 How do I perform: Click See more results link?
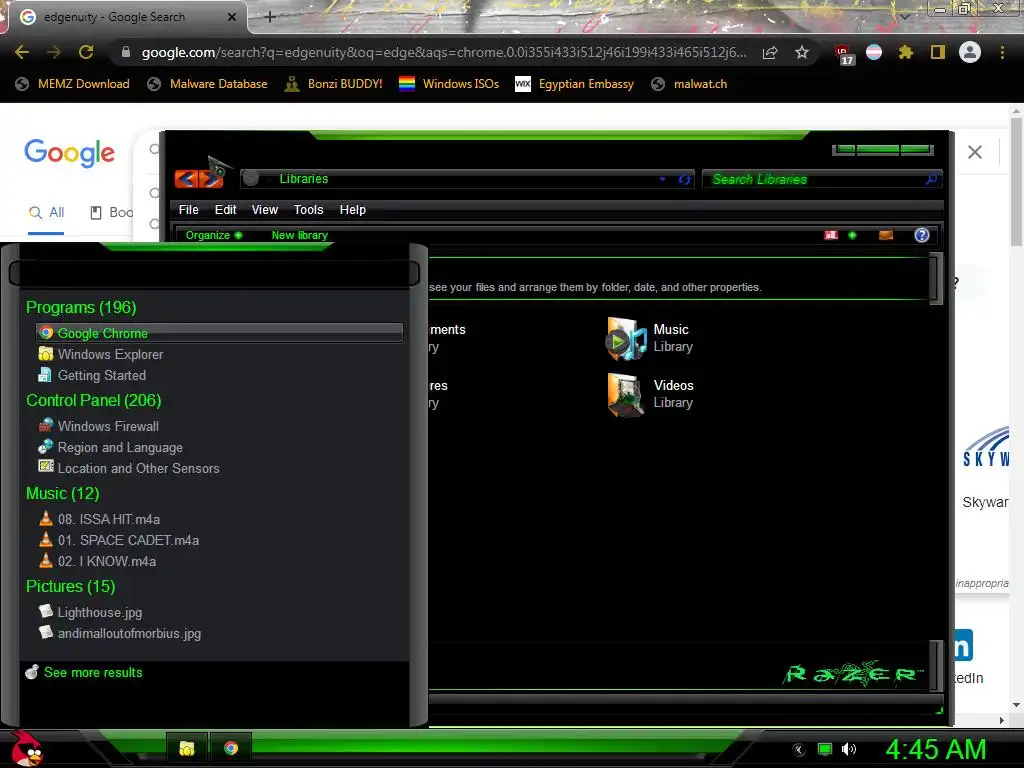coord(84,672)
